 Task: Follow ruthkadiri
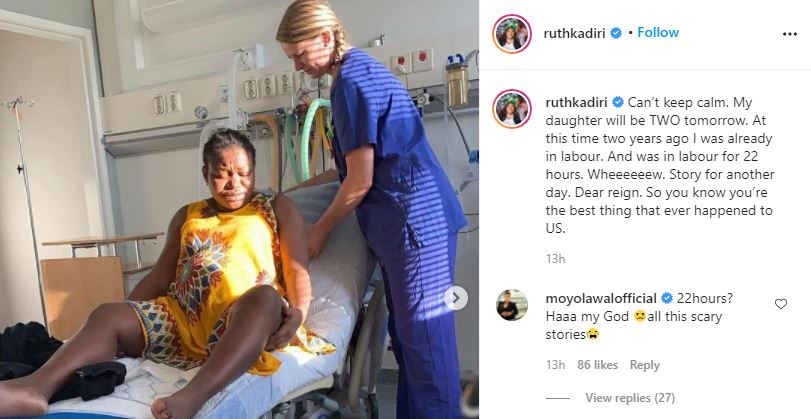[x=658, y=33]
